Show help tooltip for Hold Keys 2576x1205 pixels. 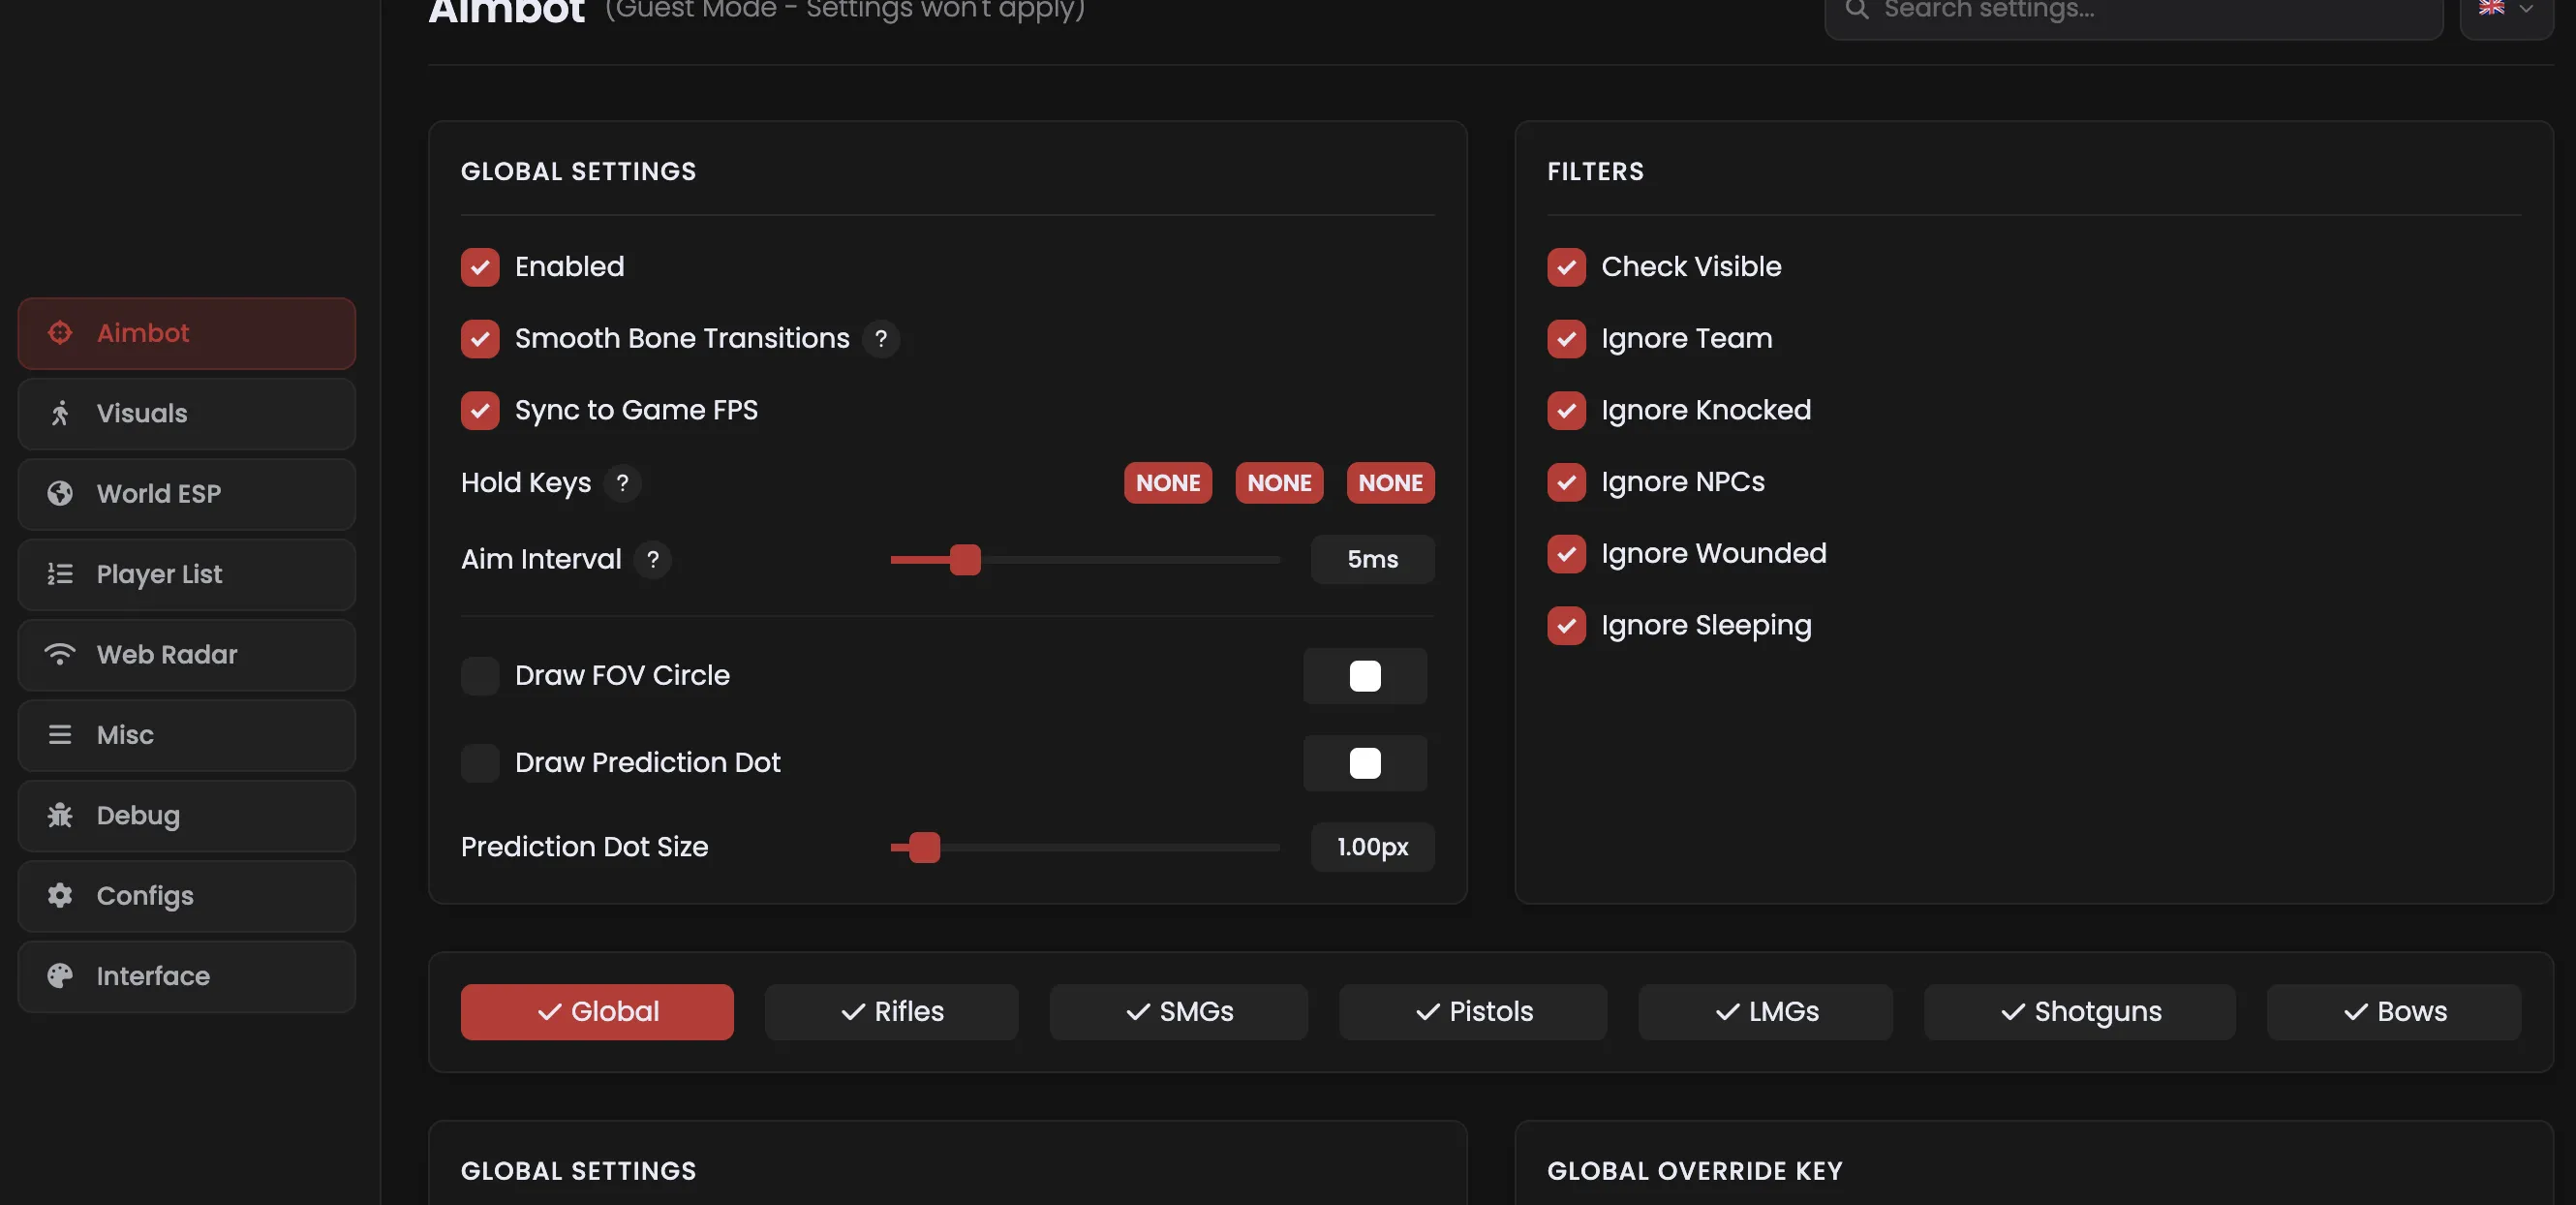[x=622, y=483]
